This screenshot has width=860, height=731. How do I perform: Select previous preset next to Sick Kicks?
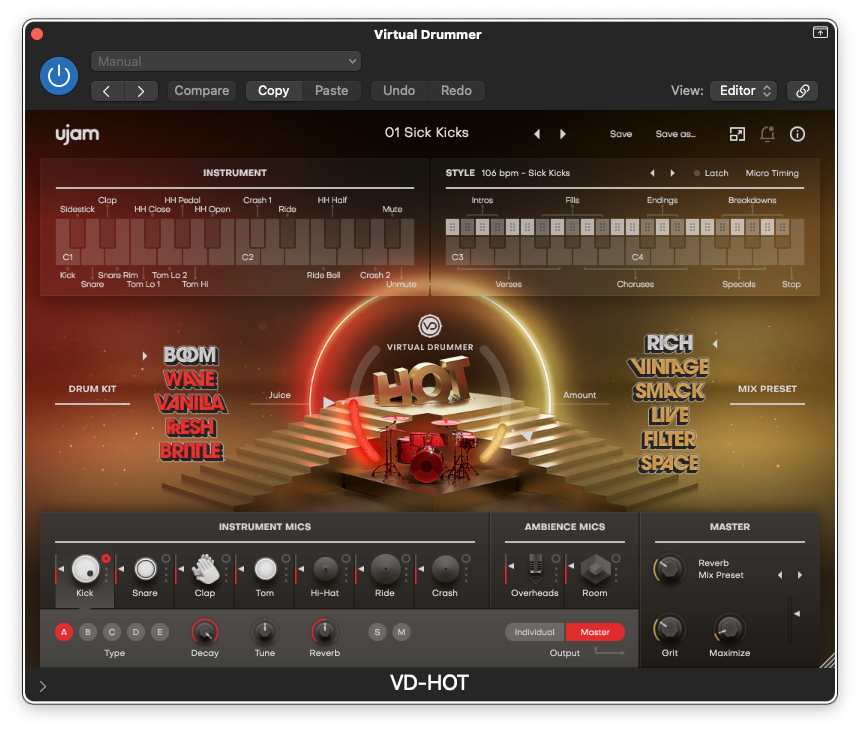coord(537,134)
